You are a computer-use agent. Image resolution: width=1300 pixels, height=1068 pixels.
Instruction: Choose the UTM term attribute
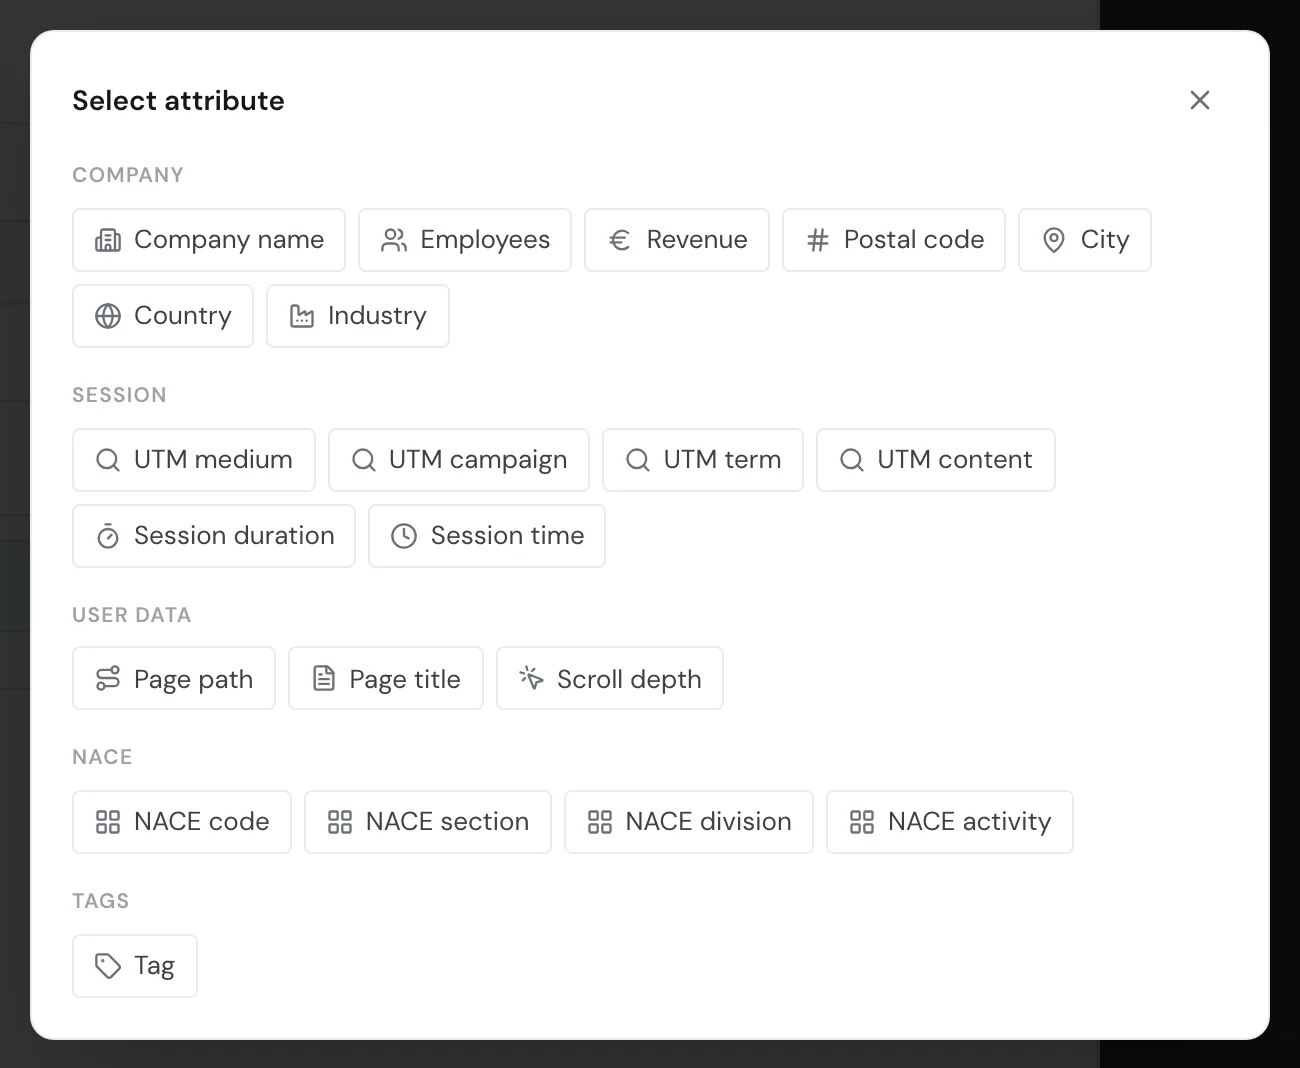point(703,460)
